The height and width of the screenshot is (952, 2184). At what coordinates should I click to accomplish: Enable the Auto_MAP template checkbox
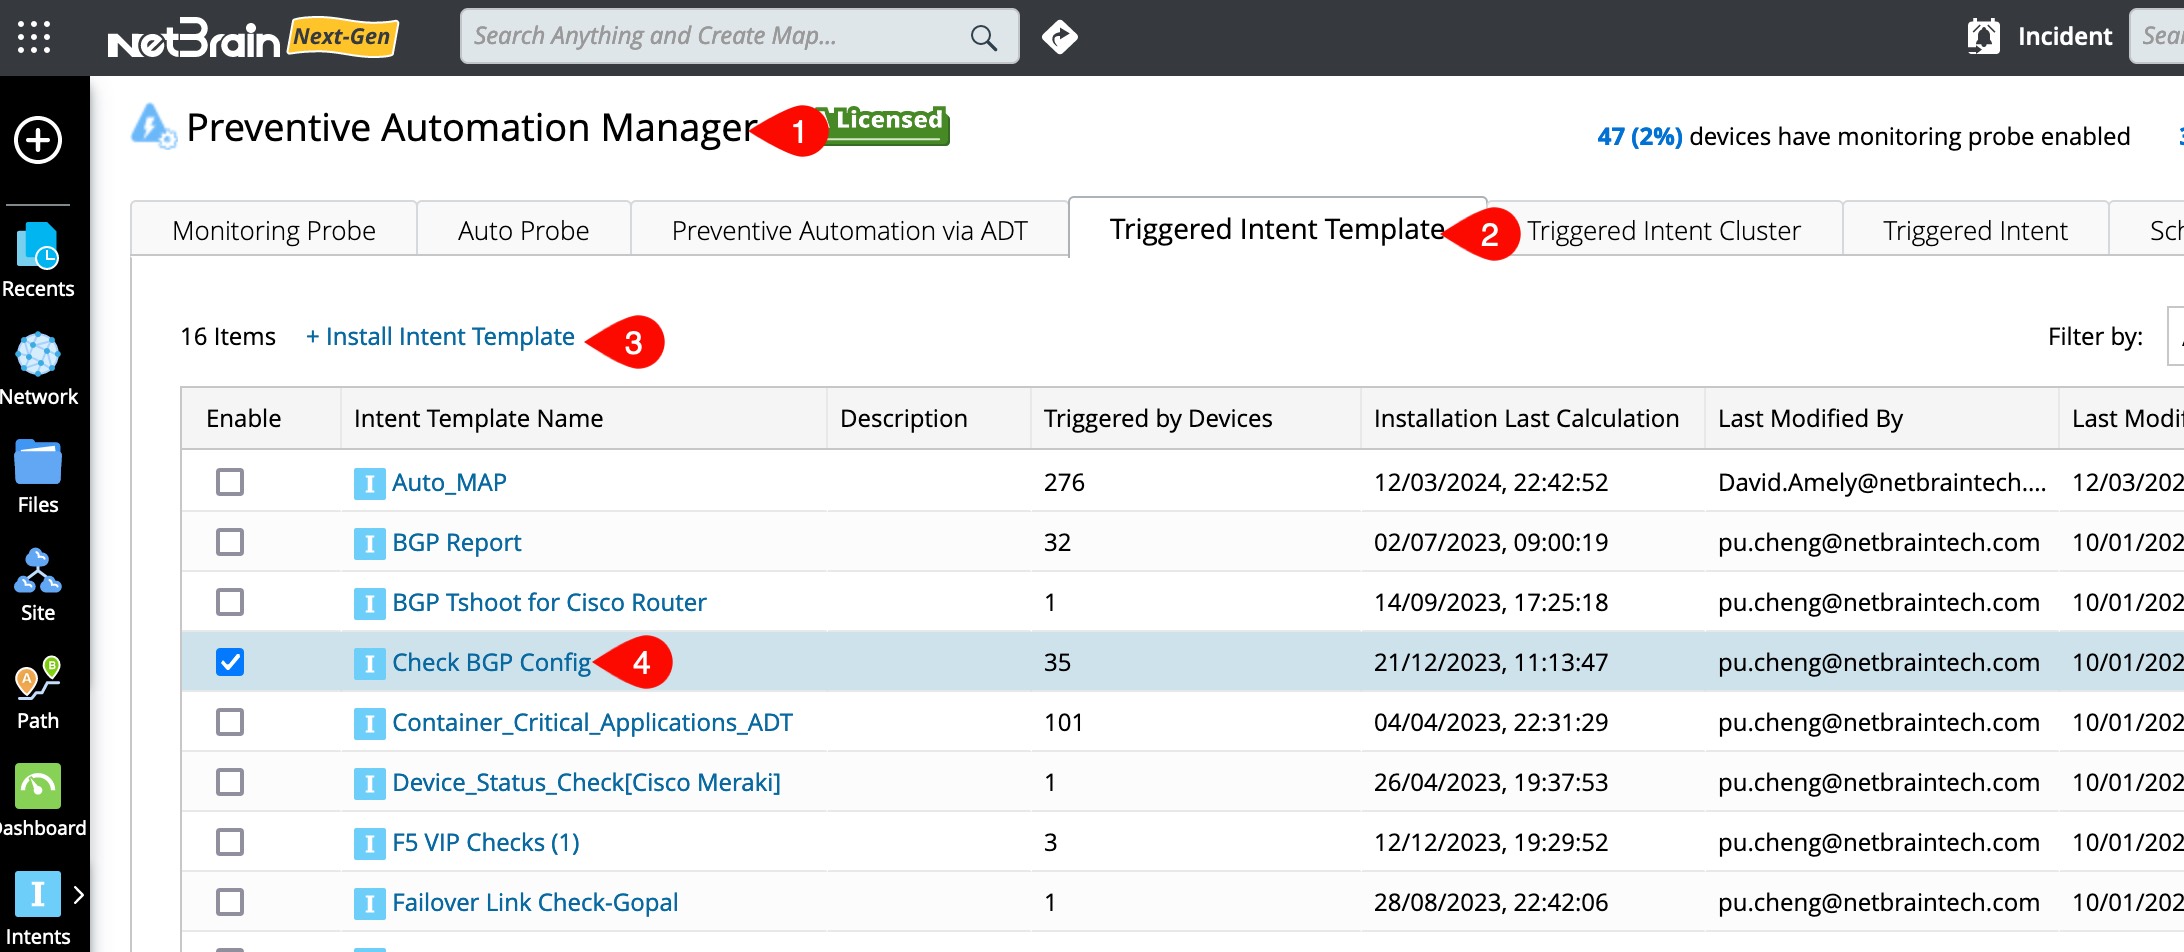230,482
